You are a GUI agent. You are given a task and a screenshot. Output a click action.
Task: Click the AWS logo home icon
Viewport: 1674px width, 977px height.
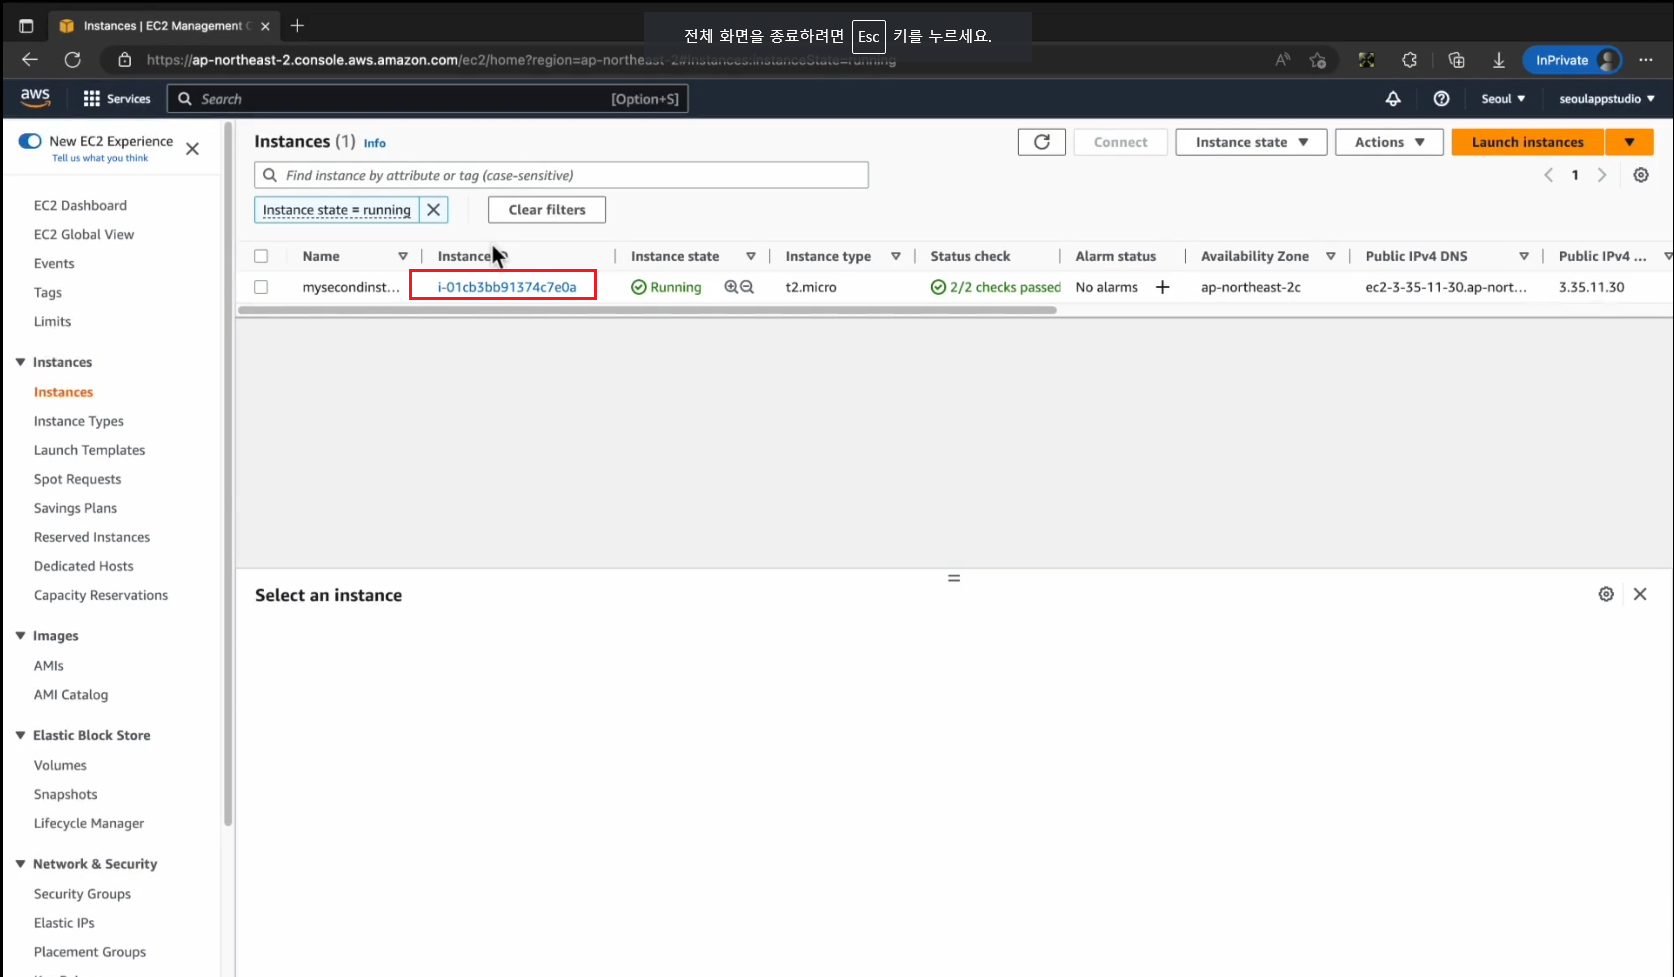[35, 97]
